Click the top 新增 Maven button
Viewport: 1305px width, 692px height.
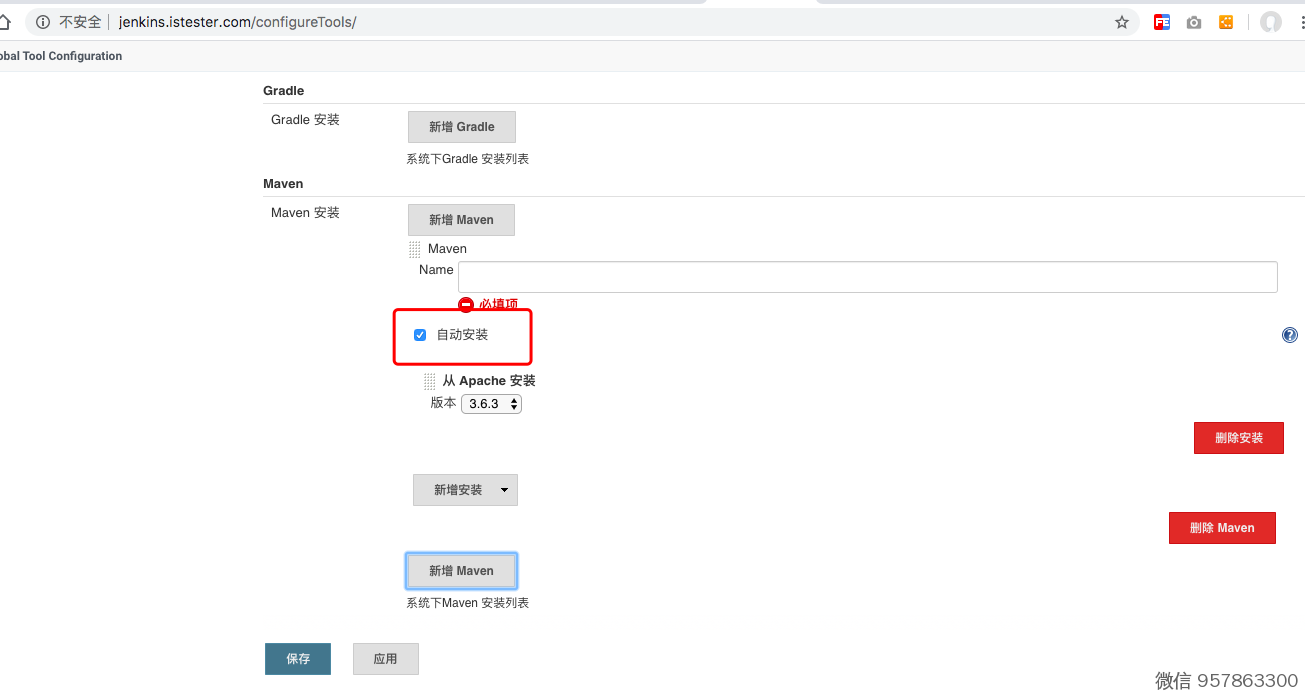[461, 220]
